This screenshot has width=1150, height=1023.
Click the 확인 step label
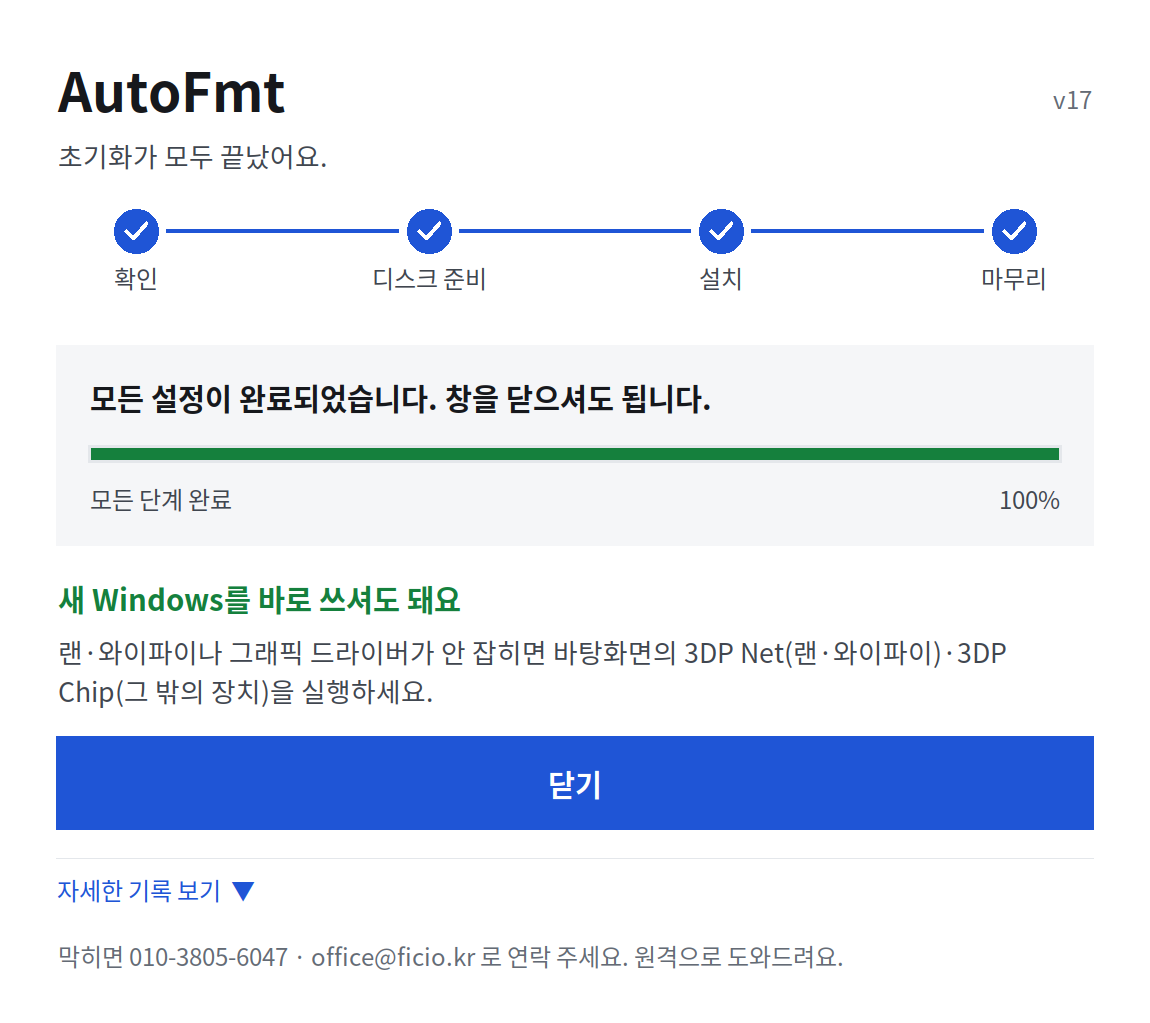click(x=136, y=279)
